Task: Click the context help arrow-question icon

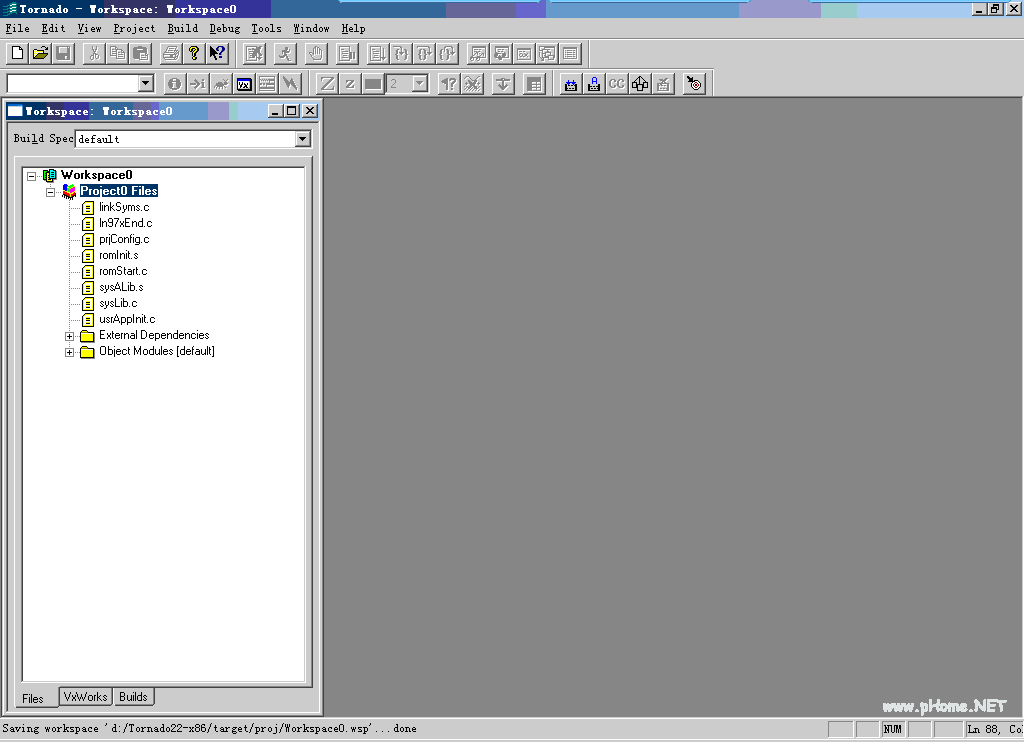Action: (217, 54)
